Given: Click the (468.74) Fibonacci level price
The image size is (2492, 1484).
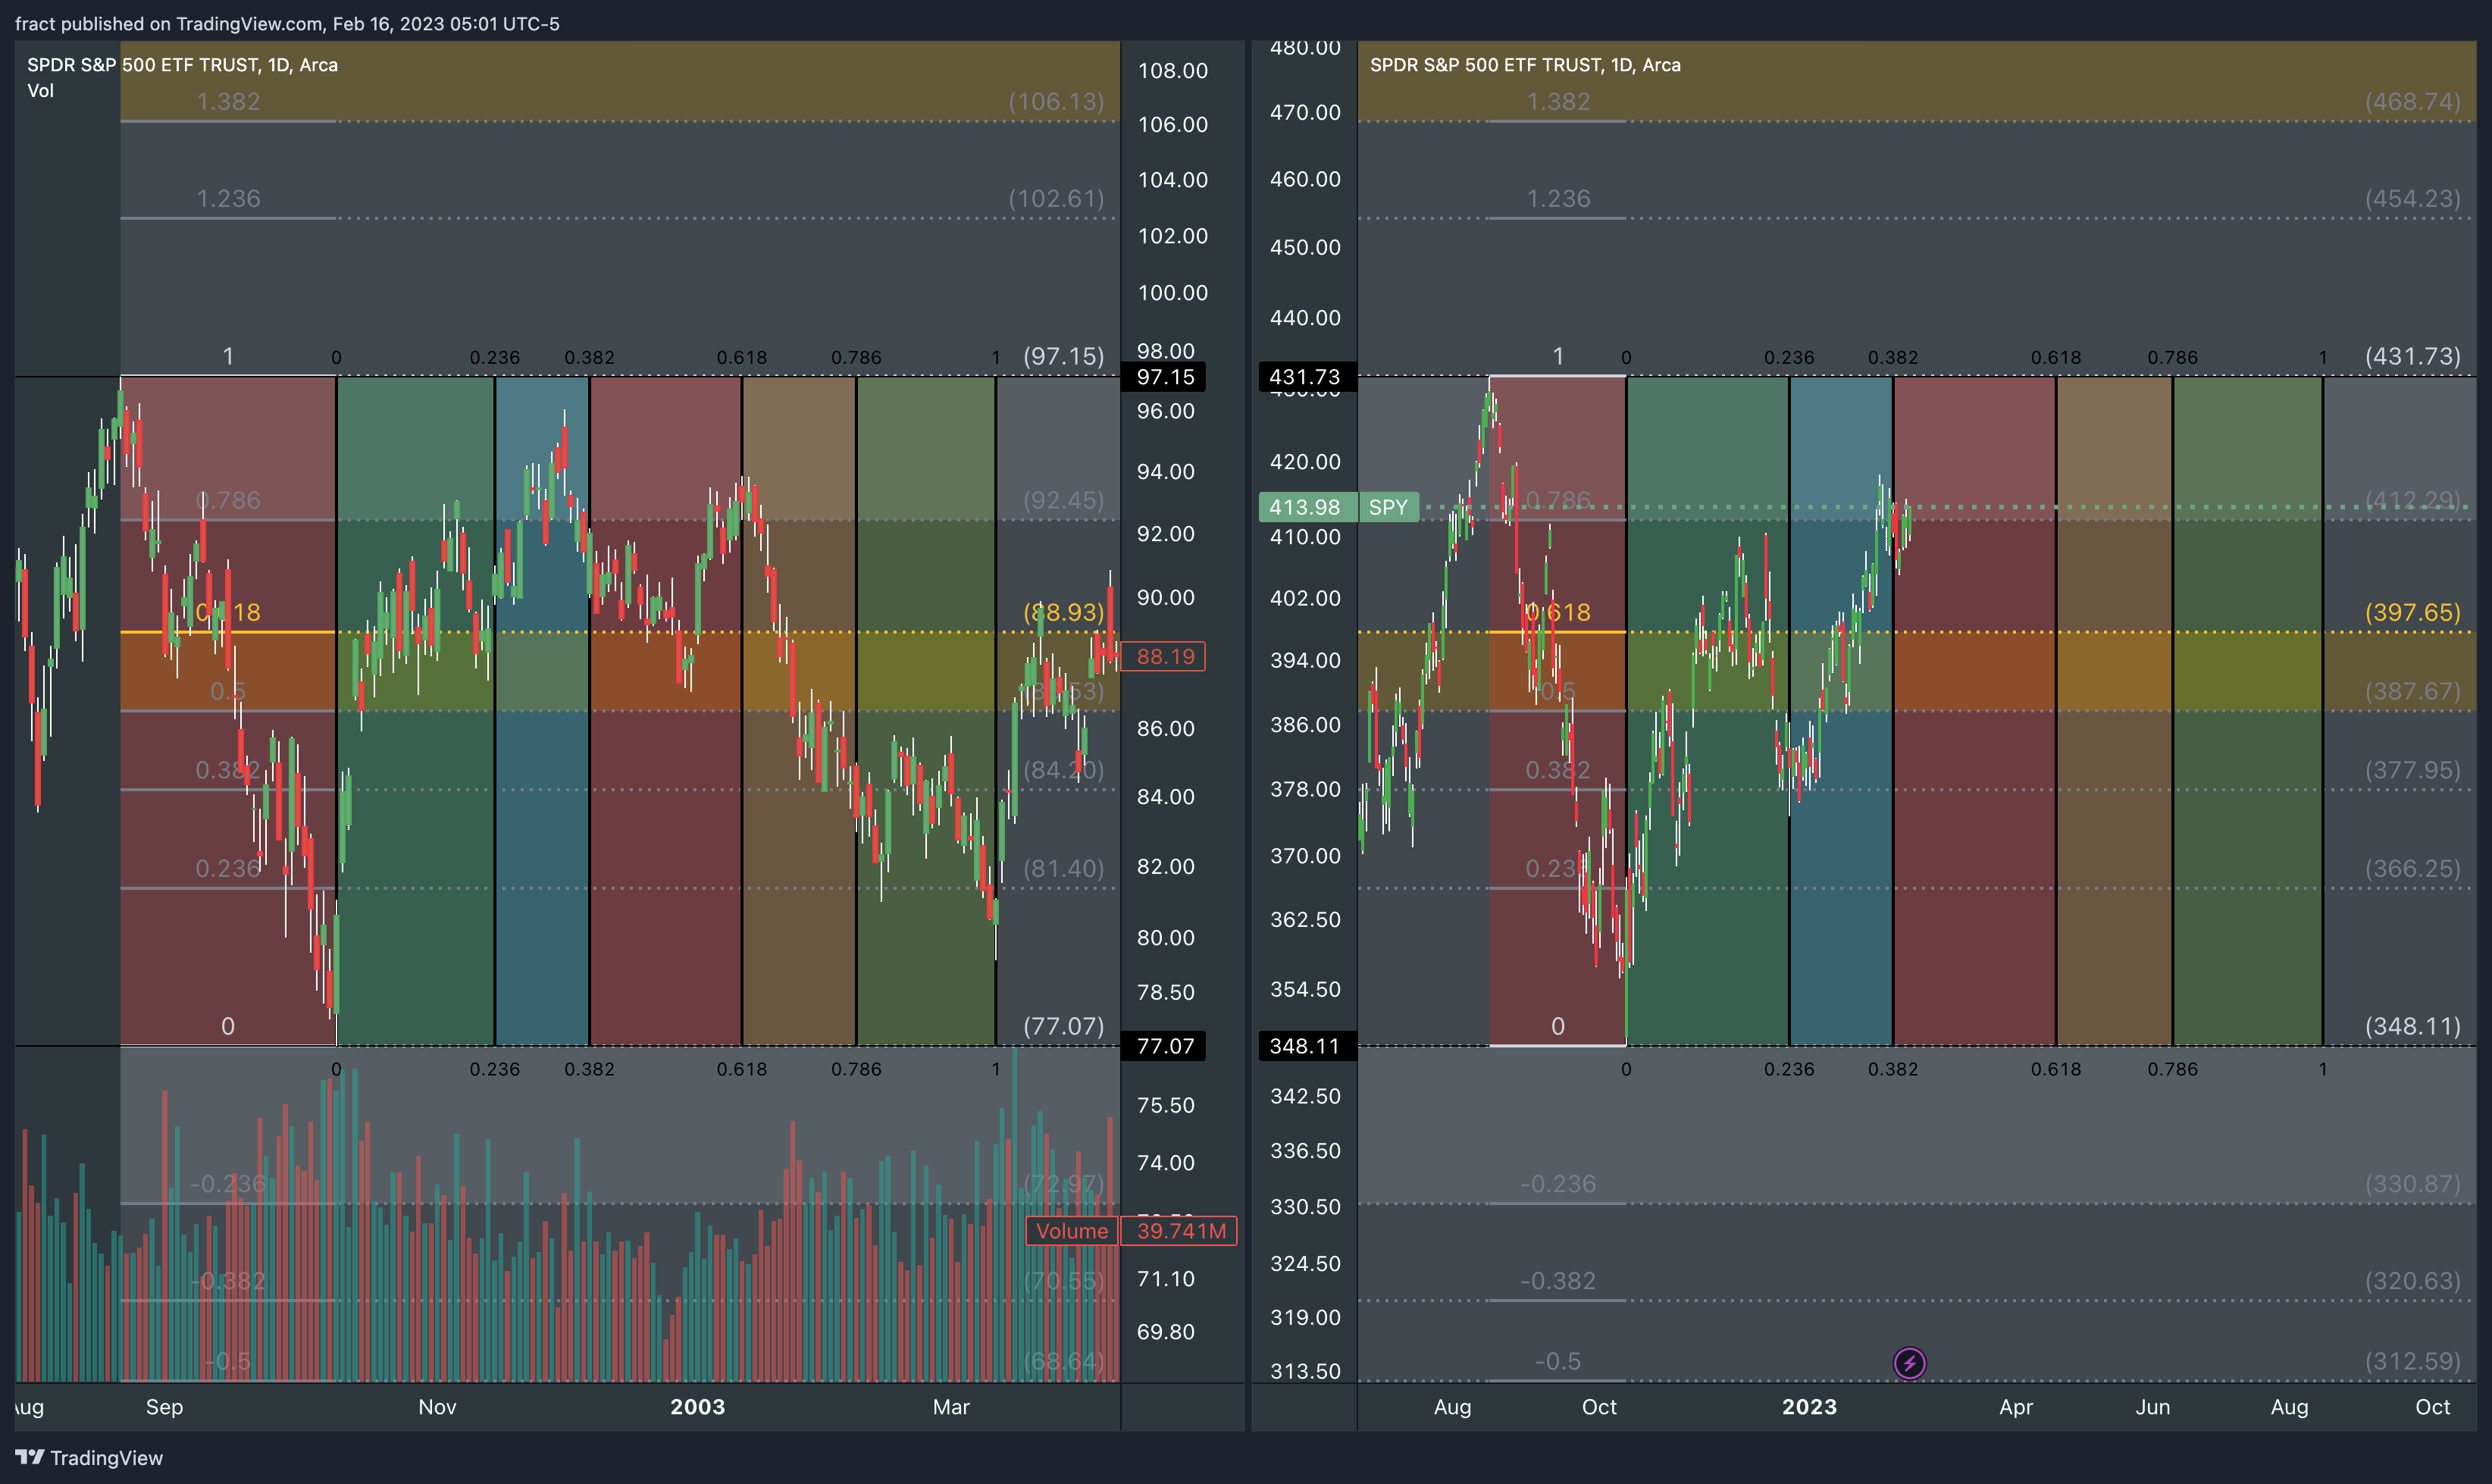Looking at the screenshot, I should [x=2412, y=101].
